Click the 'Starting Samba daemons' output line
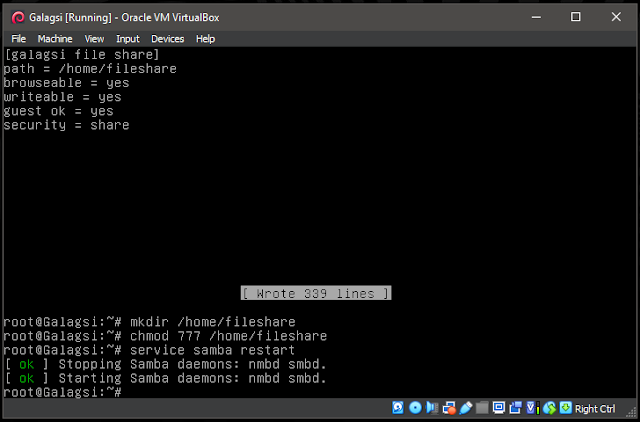Viewport: 640px width, 422px height. [165, 378]
